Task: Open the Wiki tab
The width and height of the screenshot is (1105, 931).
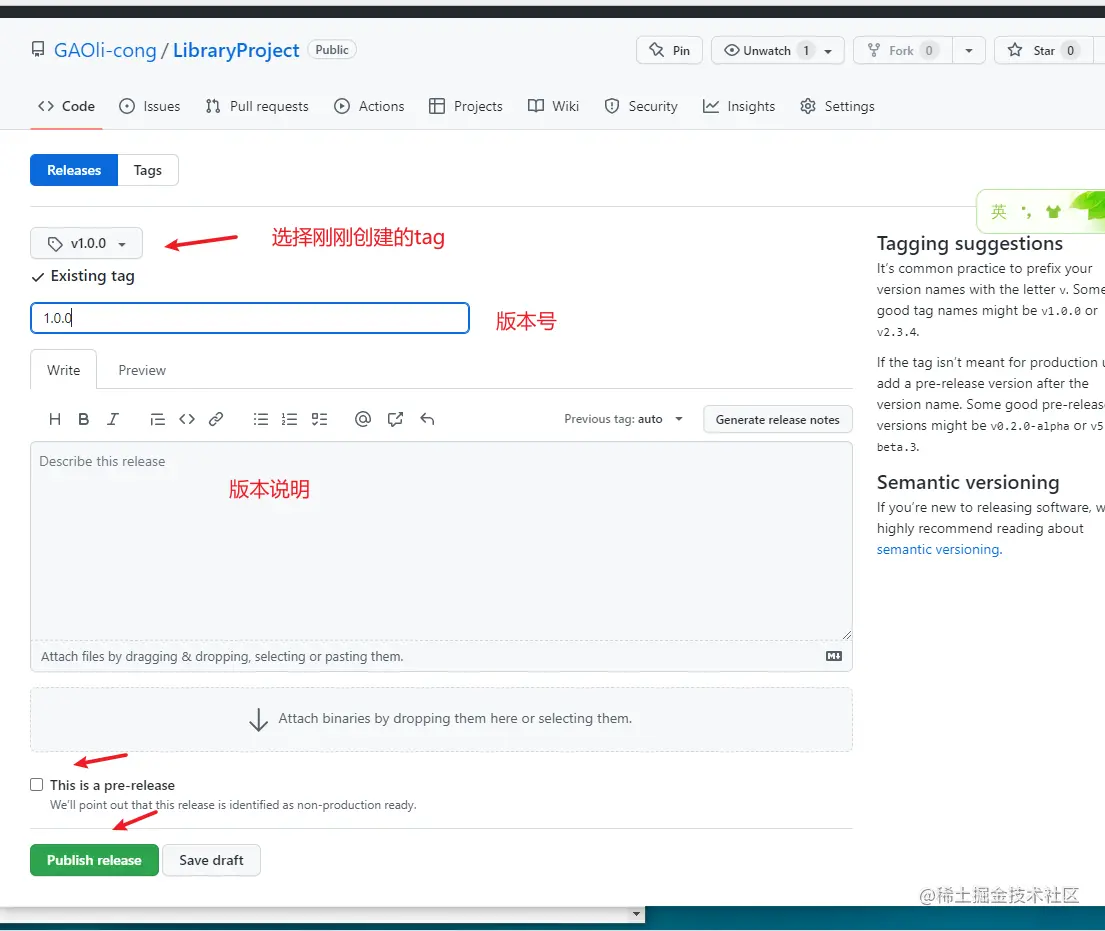Action: 554,106
